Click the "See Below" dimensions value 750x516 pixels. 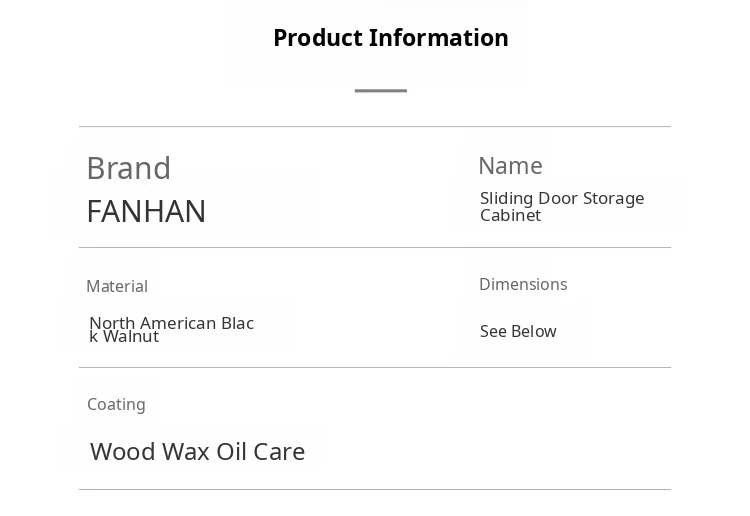(518, 331)
